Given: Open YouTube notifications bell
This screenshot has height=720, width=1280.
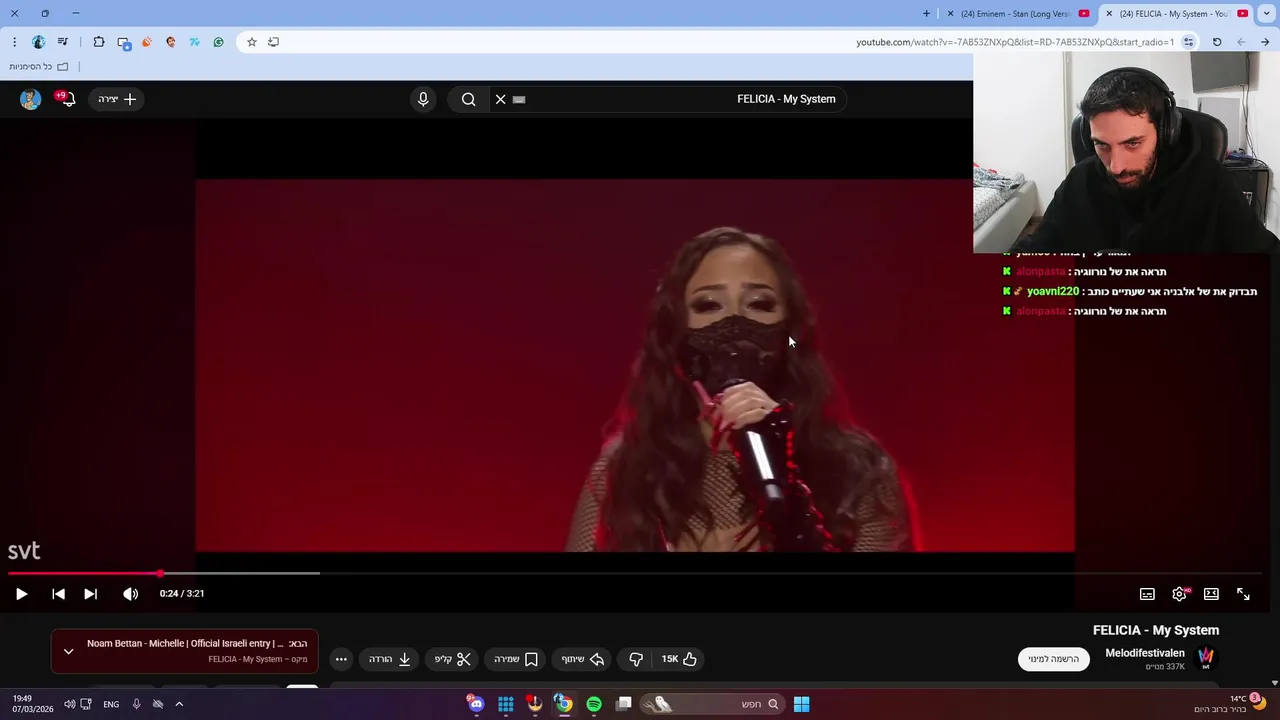Looking at the screenshot, I should click(x=67, y=99).
